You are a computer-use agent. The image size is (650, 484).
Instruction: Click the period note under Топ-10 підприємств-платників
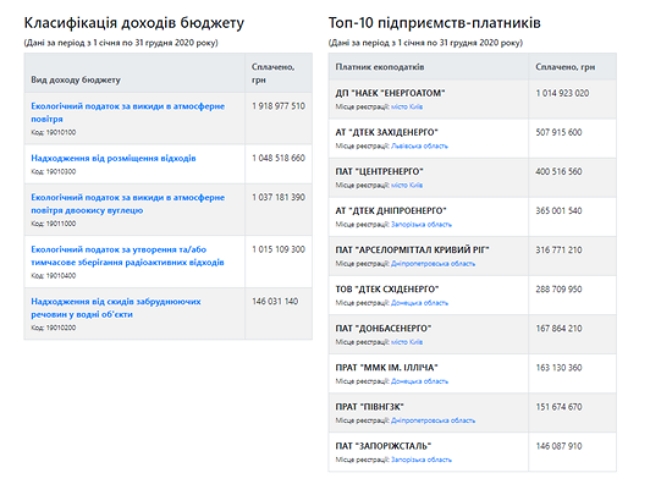[426, 43]
